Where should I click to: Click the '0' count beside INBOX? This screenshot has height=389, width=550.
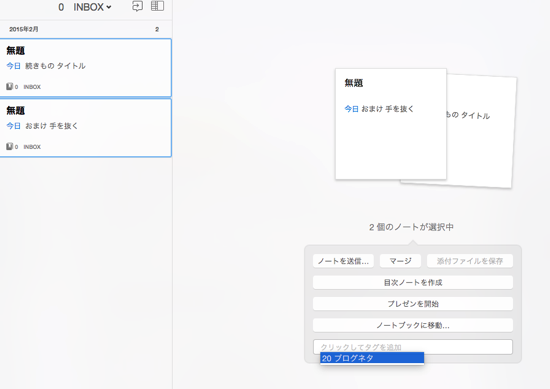(x=61, y=7)
